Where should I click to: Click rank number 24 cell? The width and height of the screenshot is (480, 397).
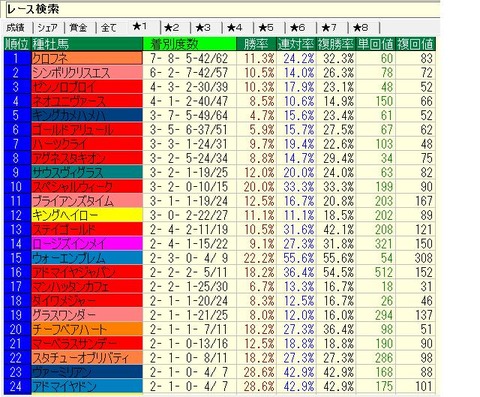click(18, 386)
